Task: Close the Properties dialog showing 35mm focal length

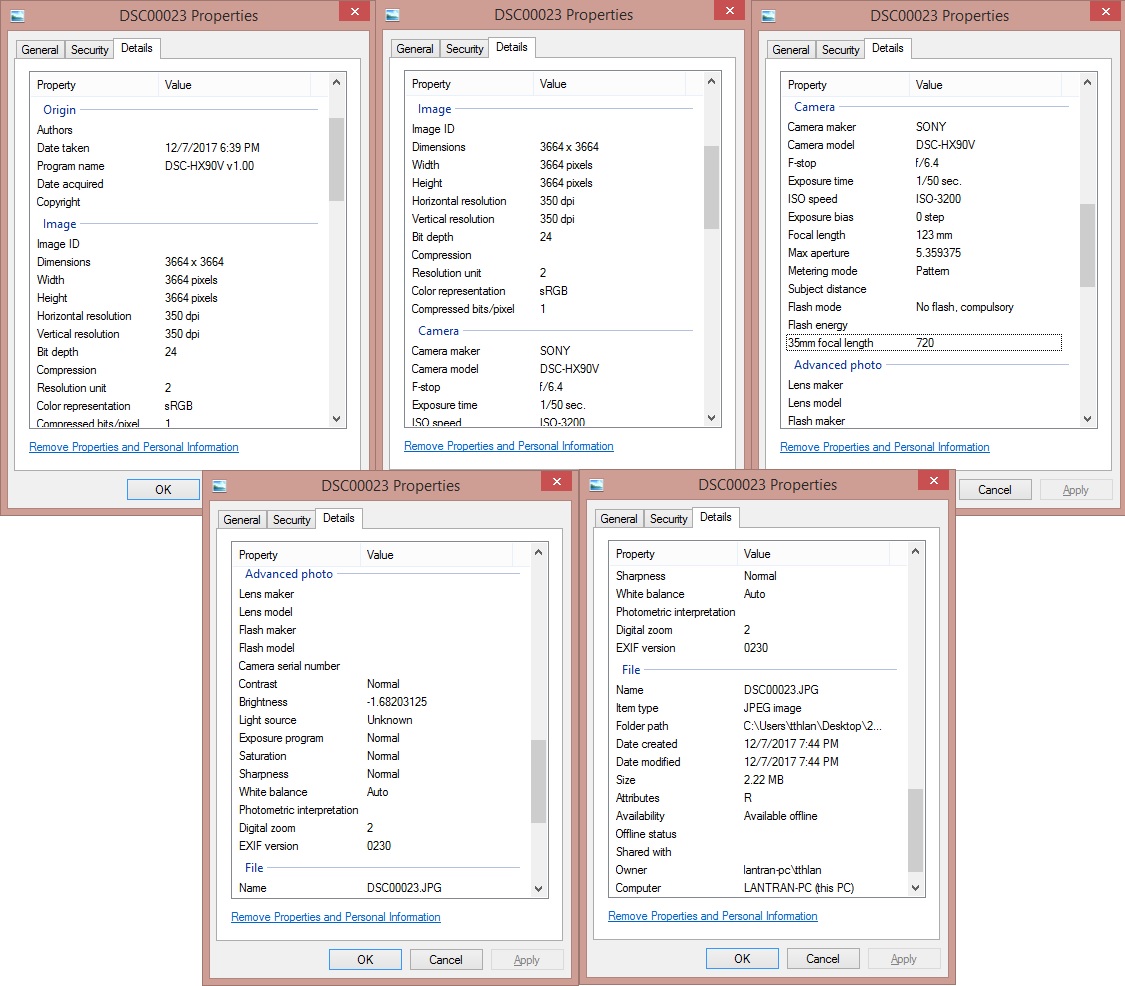Action: pyautogui.click(x=1104, y=12)
